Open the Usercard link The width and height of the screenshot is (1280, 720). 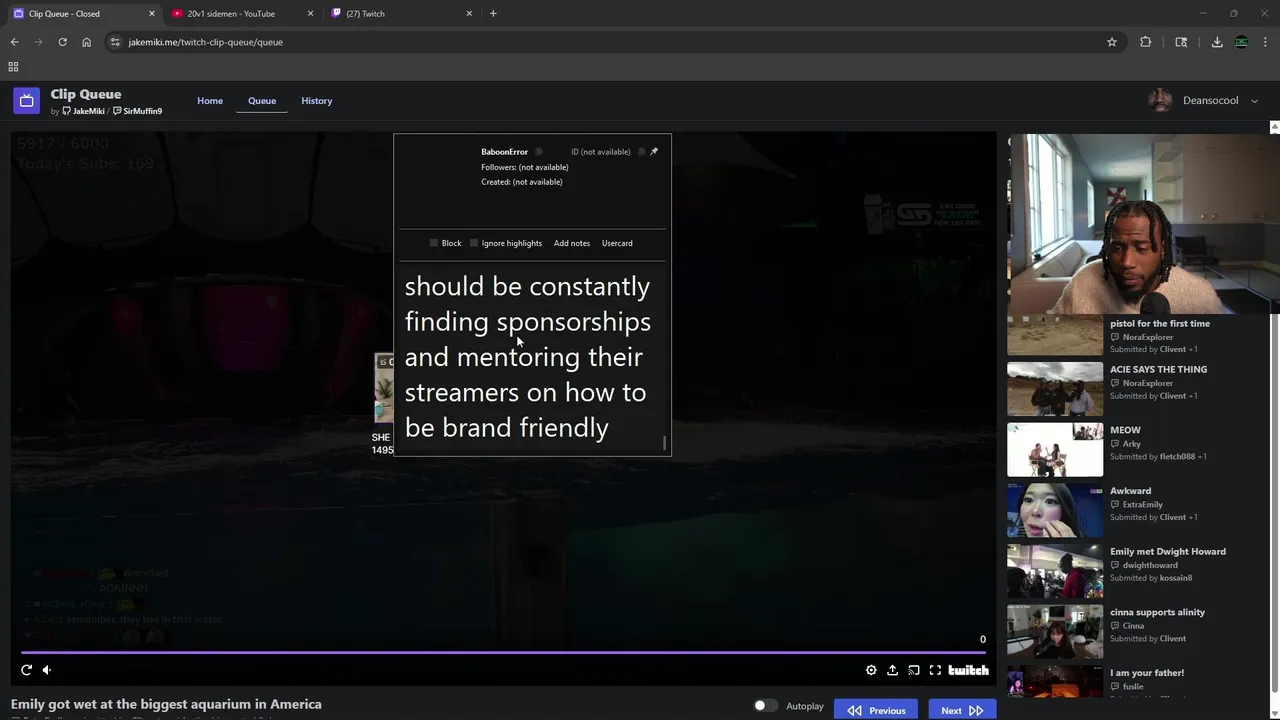point(617,243)
